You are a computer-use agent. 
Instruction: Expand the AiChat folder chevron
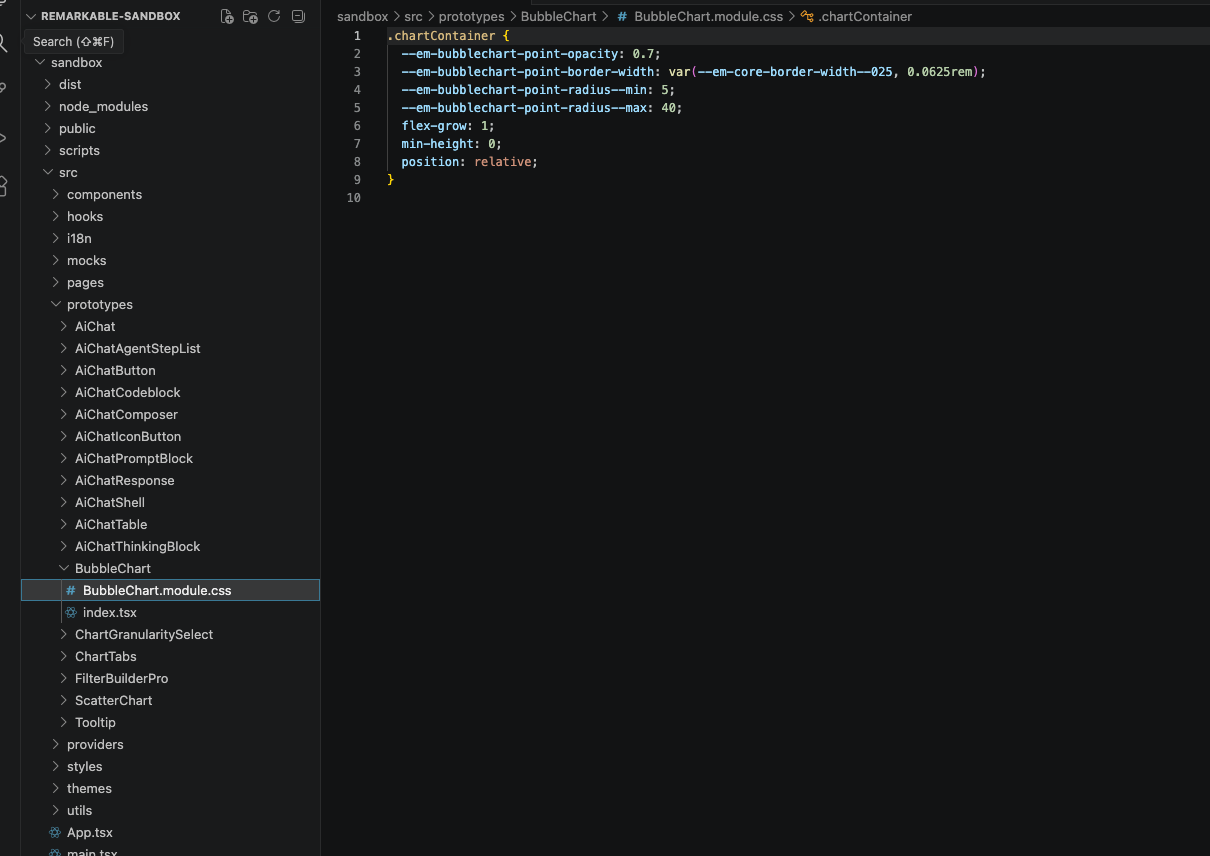[64, 326]
